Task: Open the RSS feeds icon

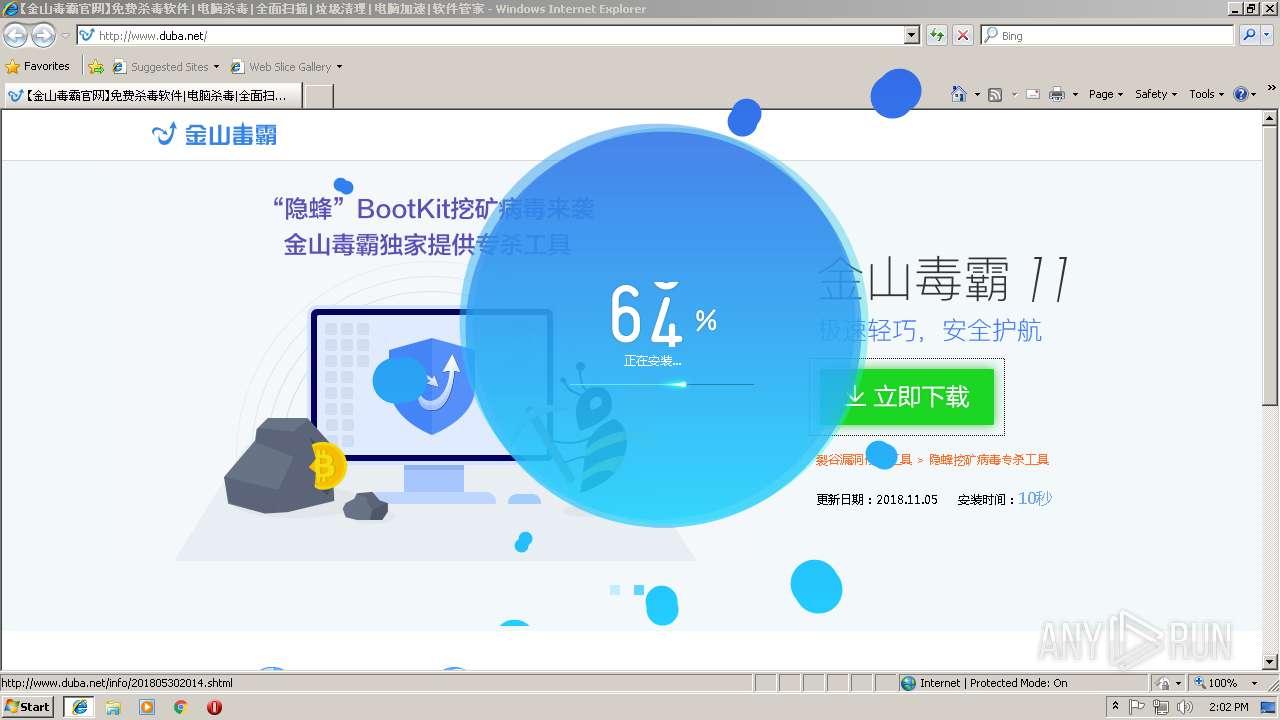Action: (x=995, y=94)
